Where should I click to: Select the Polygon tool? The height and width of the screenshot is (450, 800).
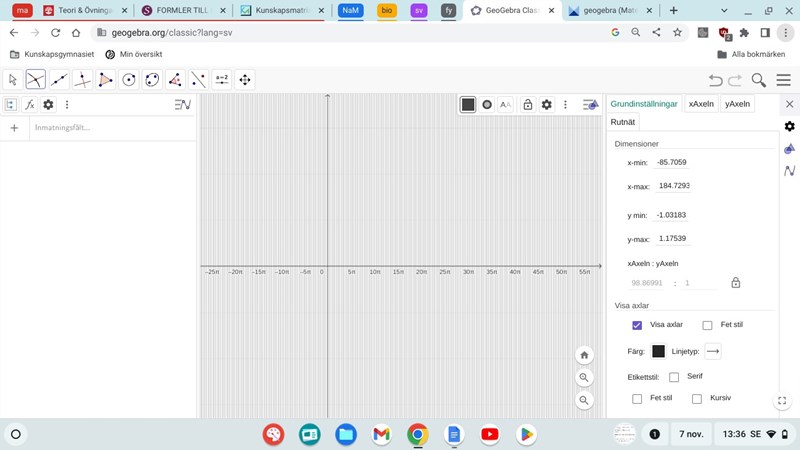point(106,80)
